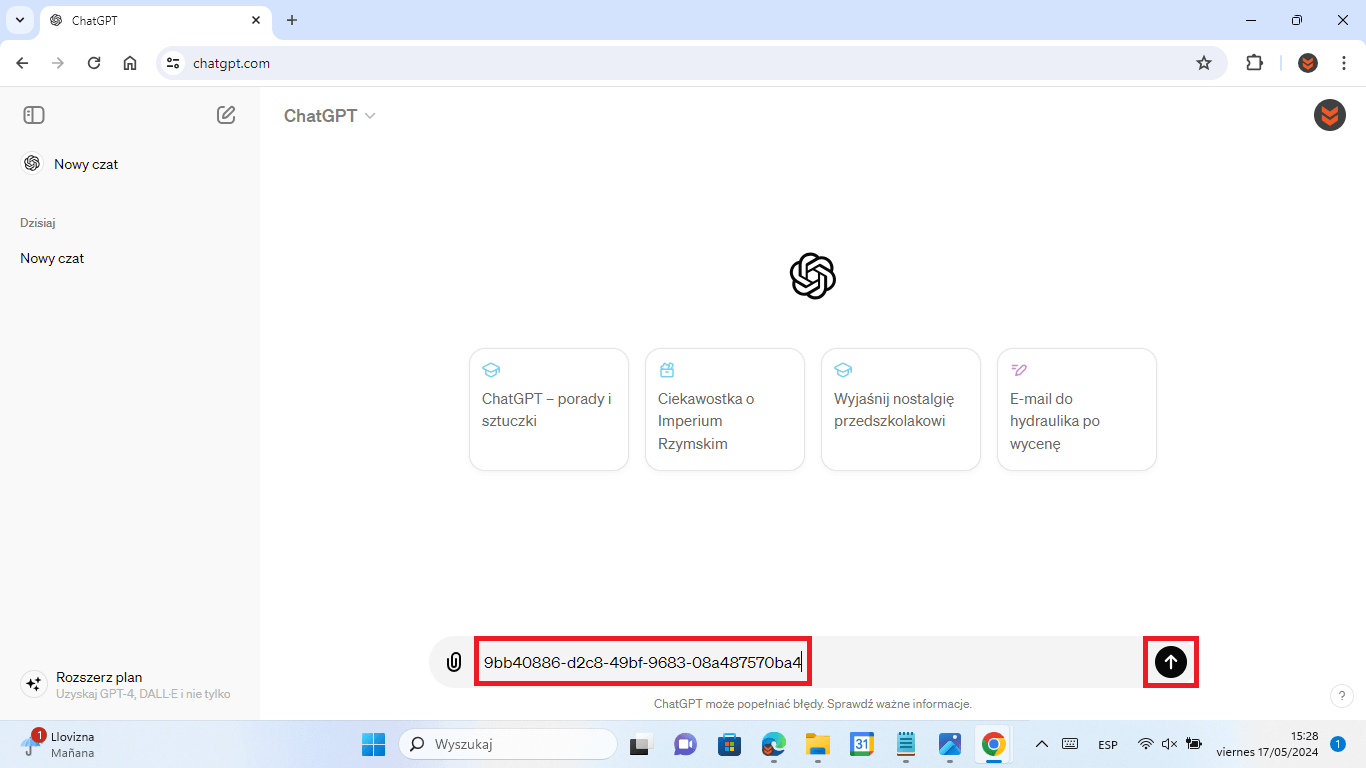View site information icon in address bar

[x=174, y=63]
